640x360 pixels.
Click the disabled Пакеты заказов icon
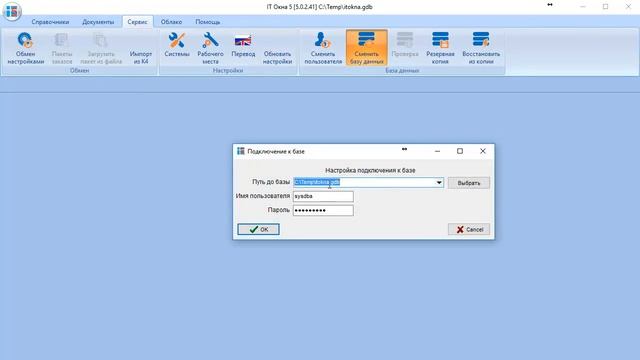pos(62,48)
